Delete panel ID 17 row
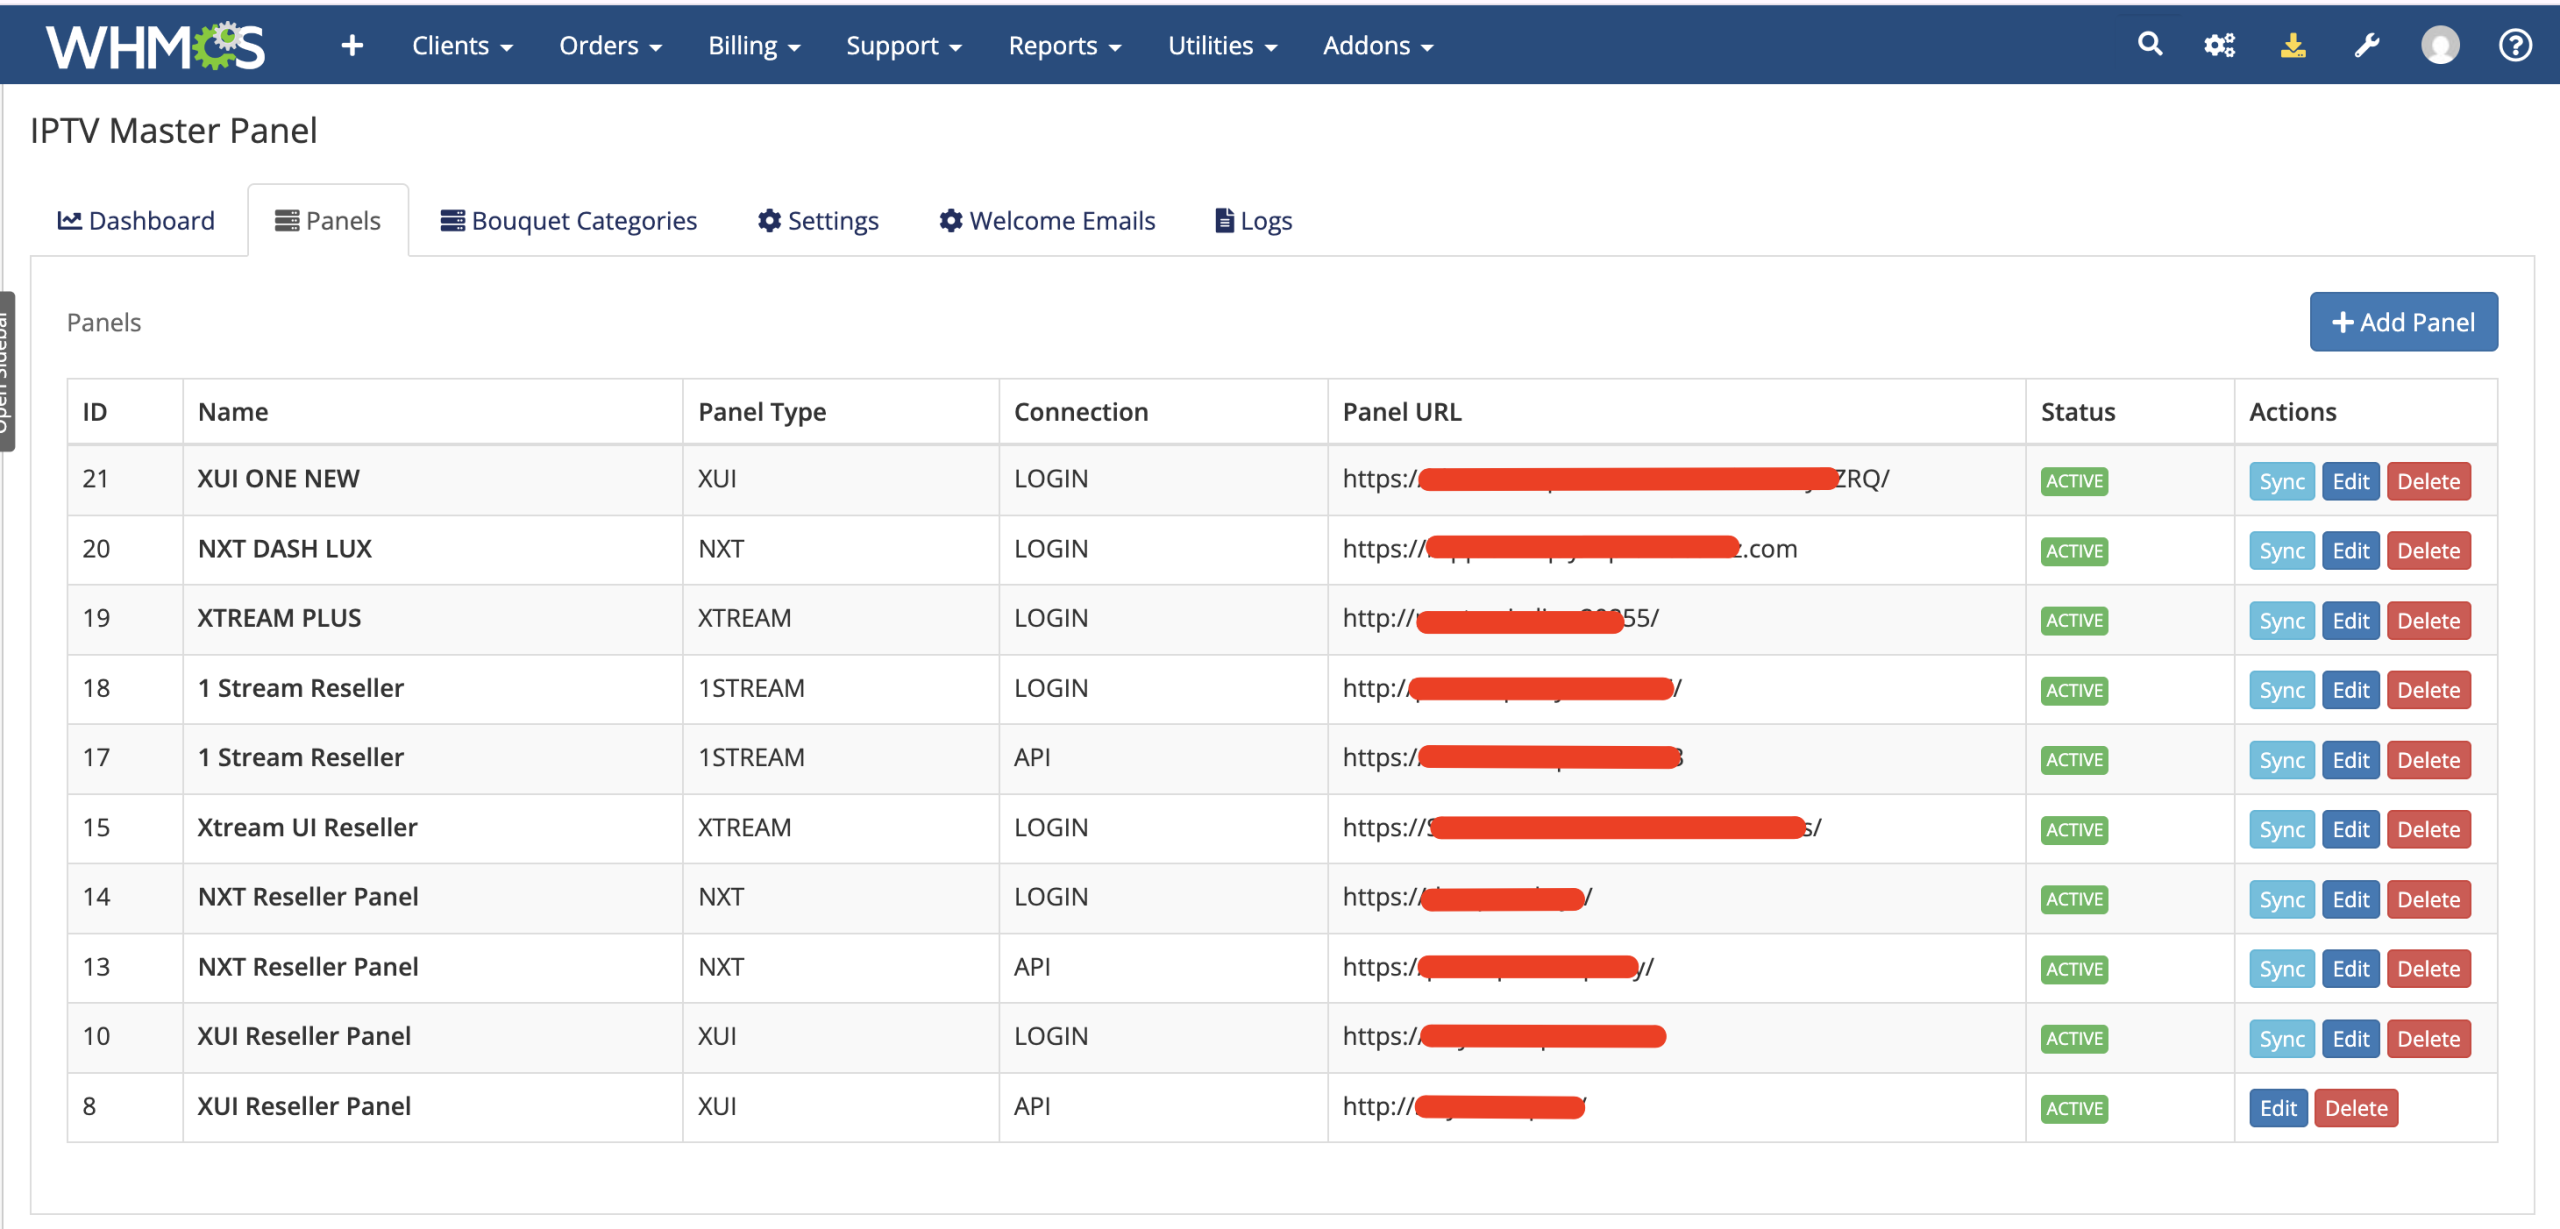This screenshot has height=1229, width=2560. [2428, 760]
